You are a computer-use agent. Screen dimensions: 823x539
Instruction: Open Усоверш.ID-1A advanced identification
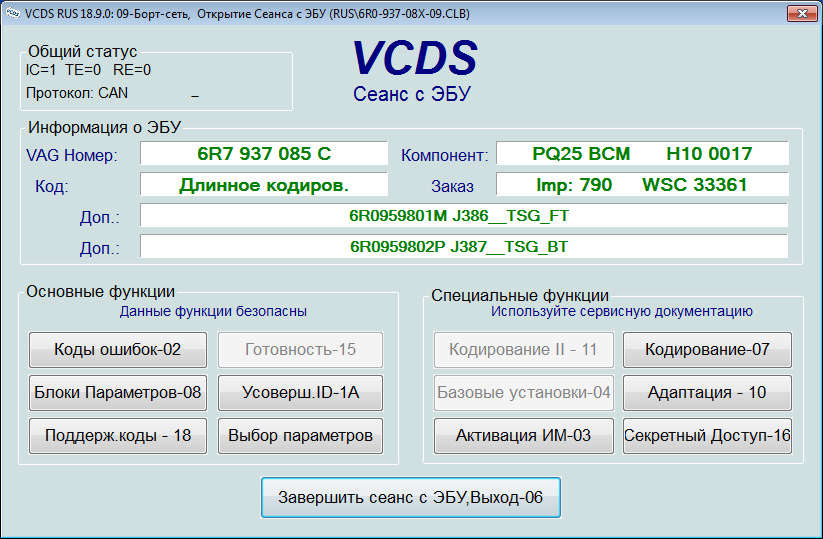pos(300,393)
